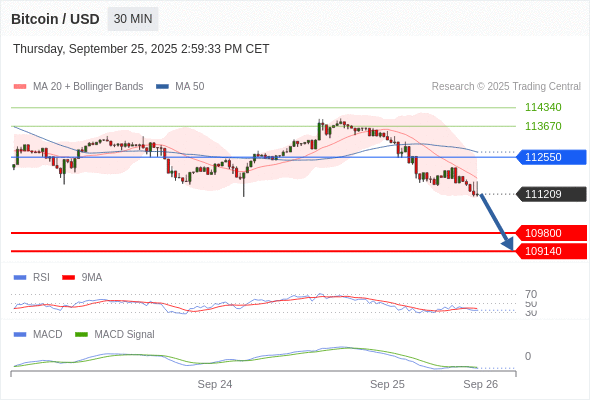
Task: Click the blue downward forecast arrow
Action: click(x=497, y=222)
